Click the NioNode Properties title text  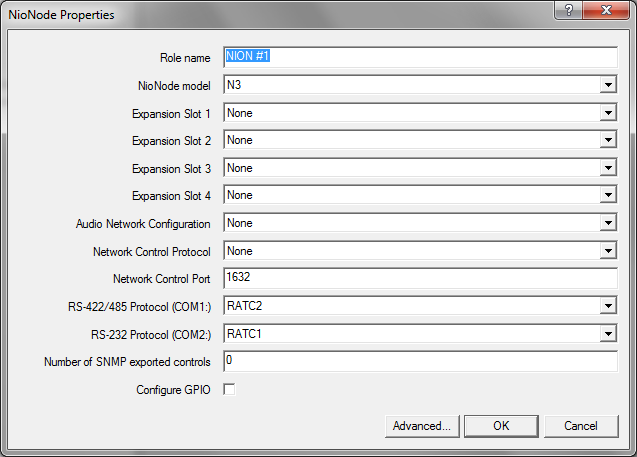click(x=61, y=15)
